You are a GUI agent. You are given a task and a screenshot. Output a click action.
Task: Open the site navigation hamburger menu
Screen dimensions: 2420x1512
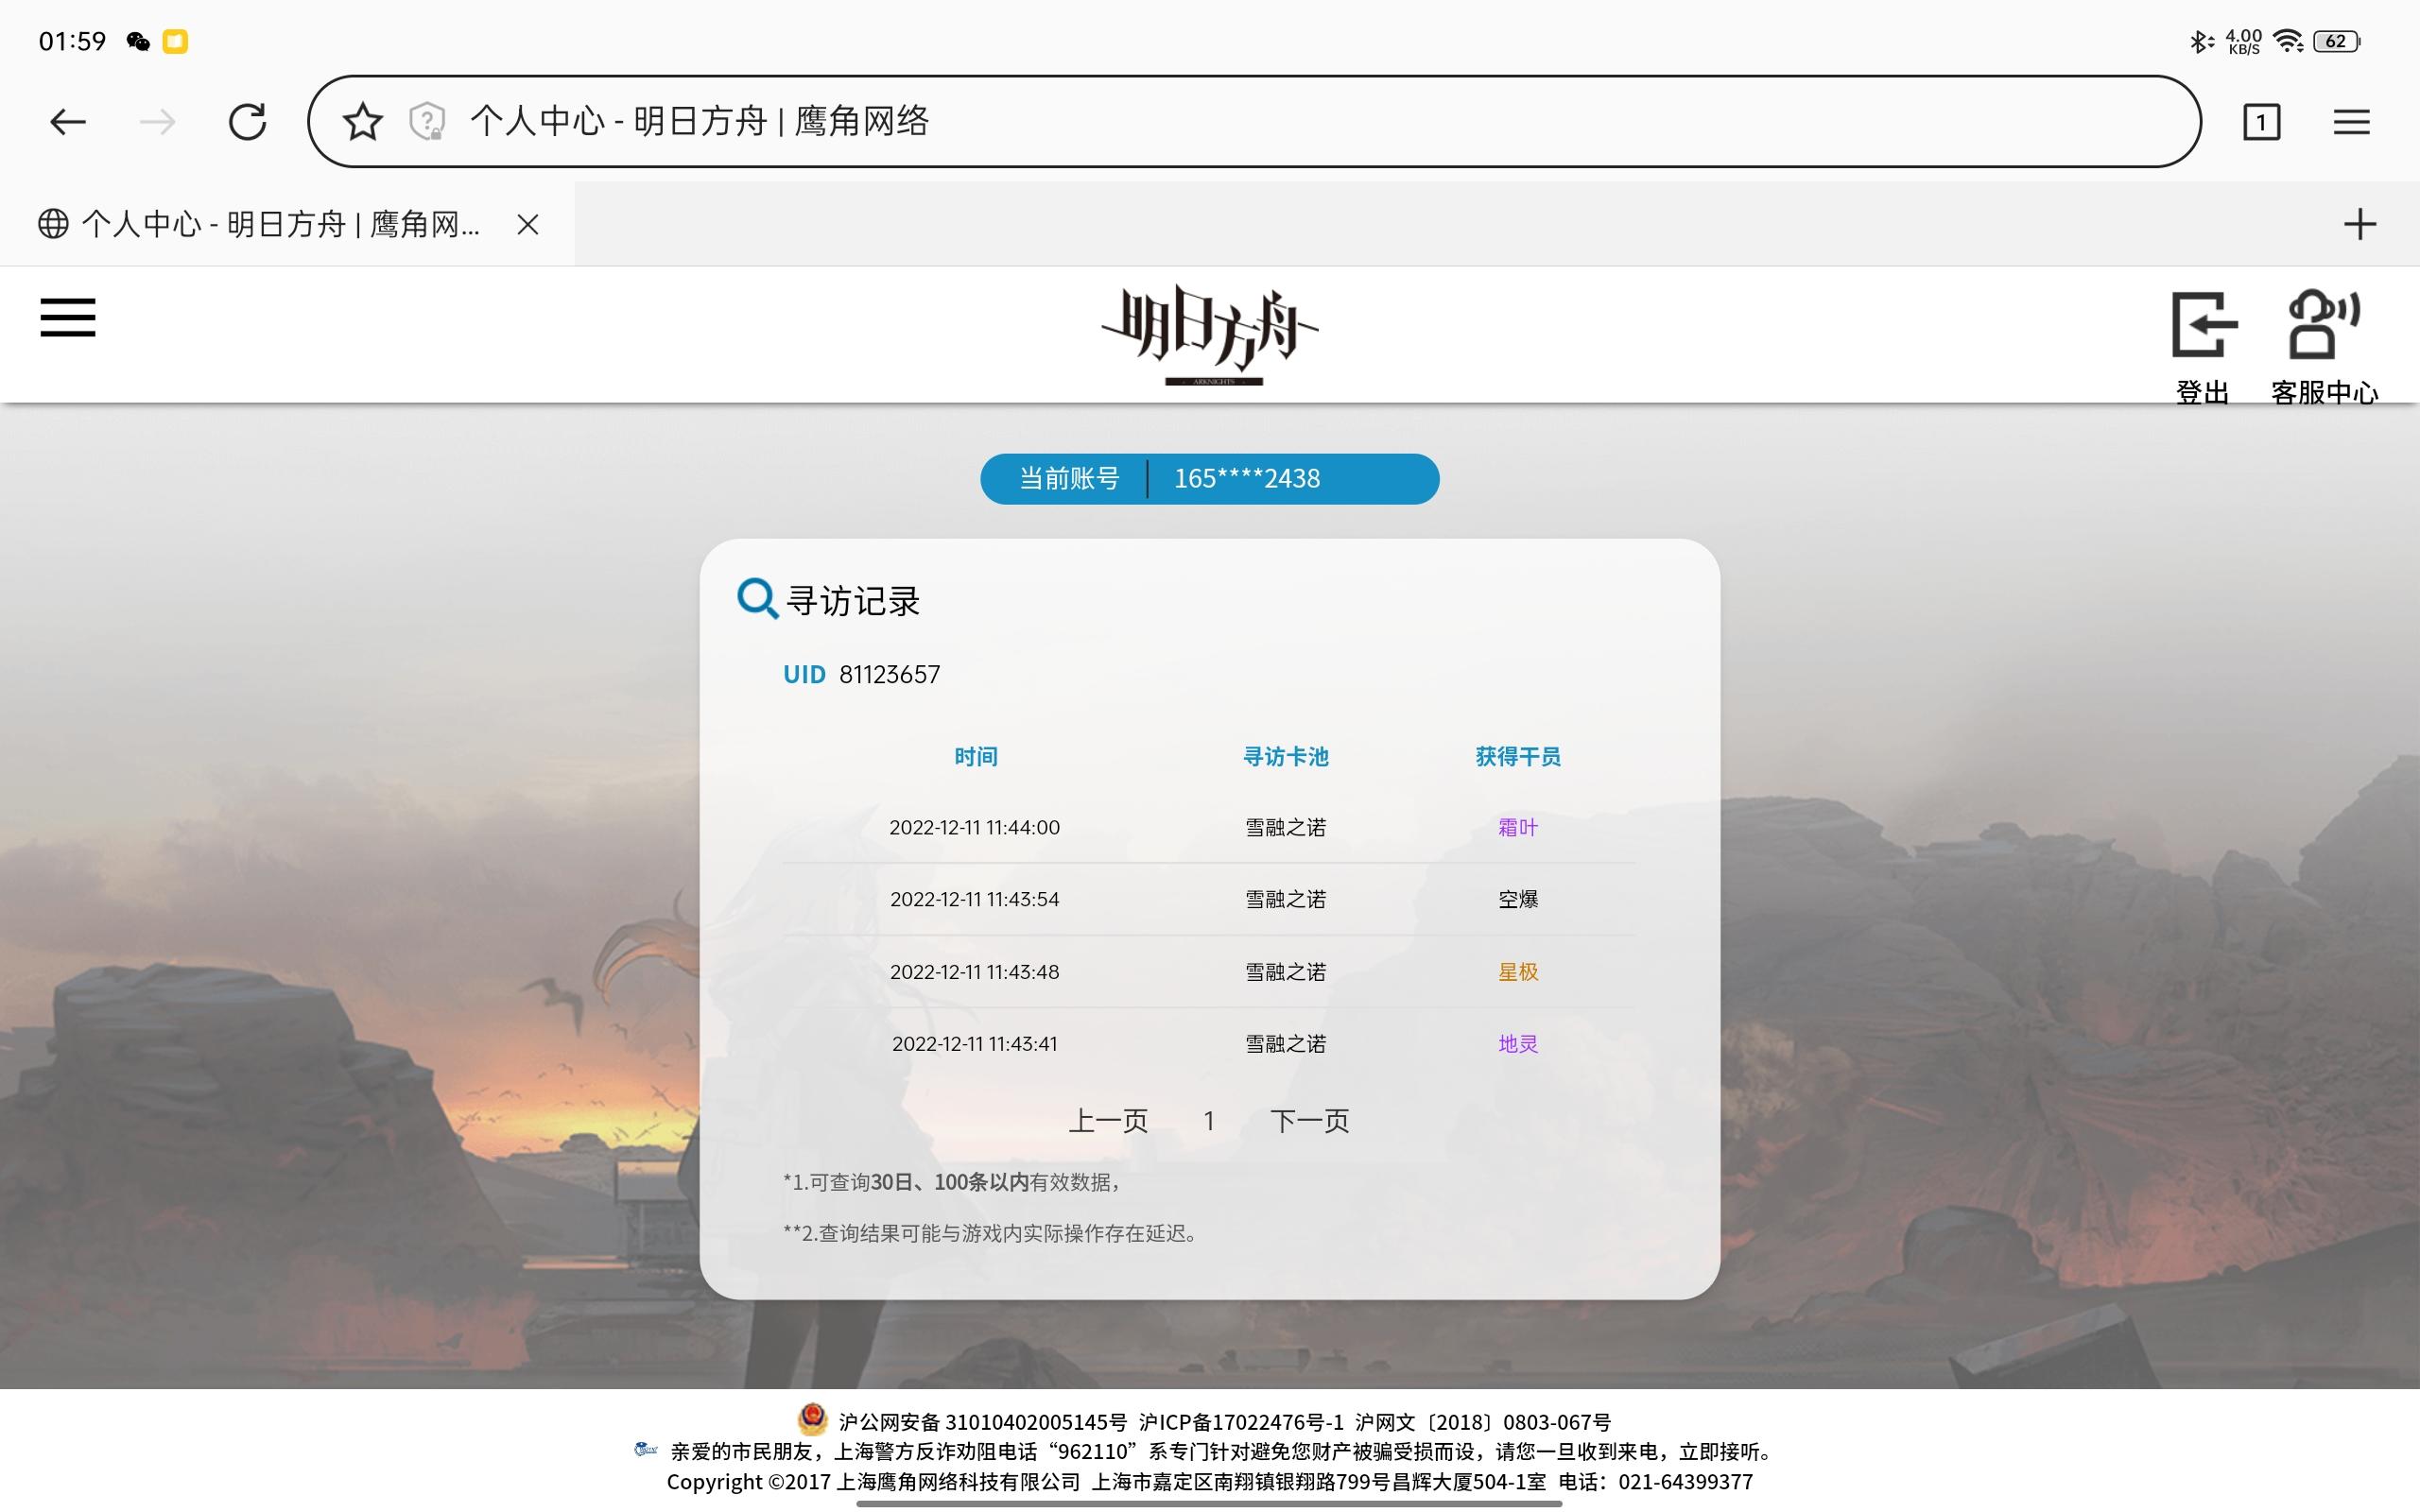click(68, 317)
